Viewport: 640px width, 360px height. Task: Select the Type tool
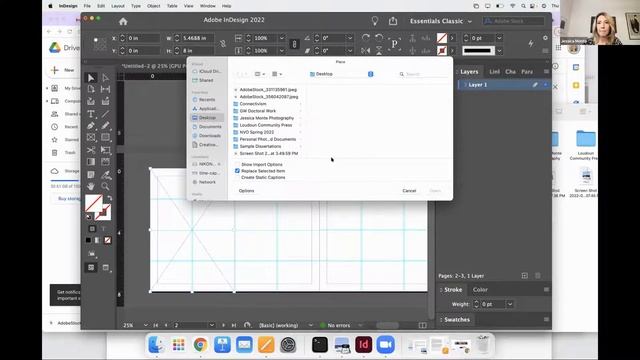[x=91, y=114]
